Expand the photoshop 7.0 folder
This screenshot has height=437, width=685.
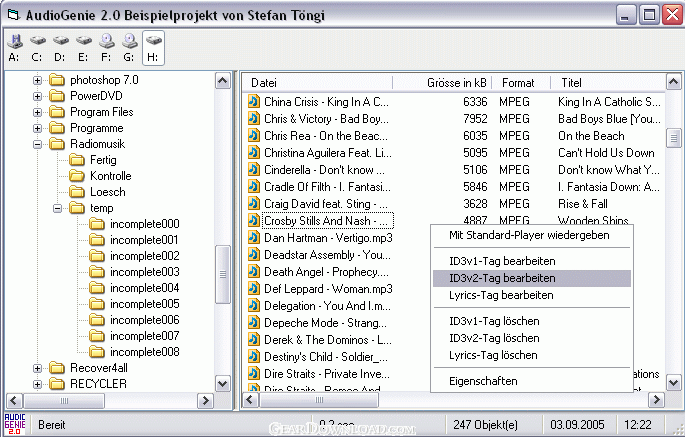(x=38, y=80)
